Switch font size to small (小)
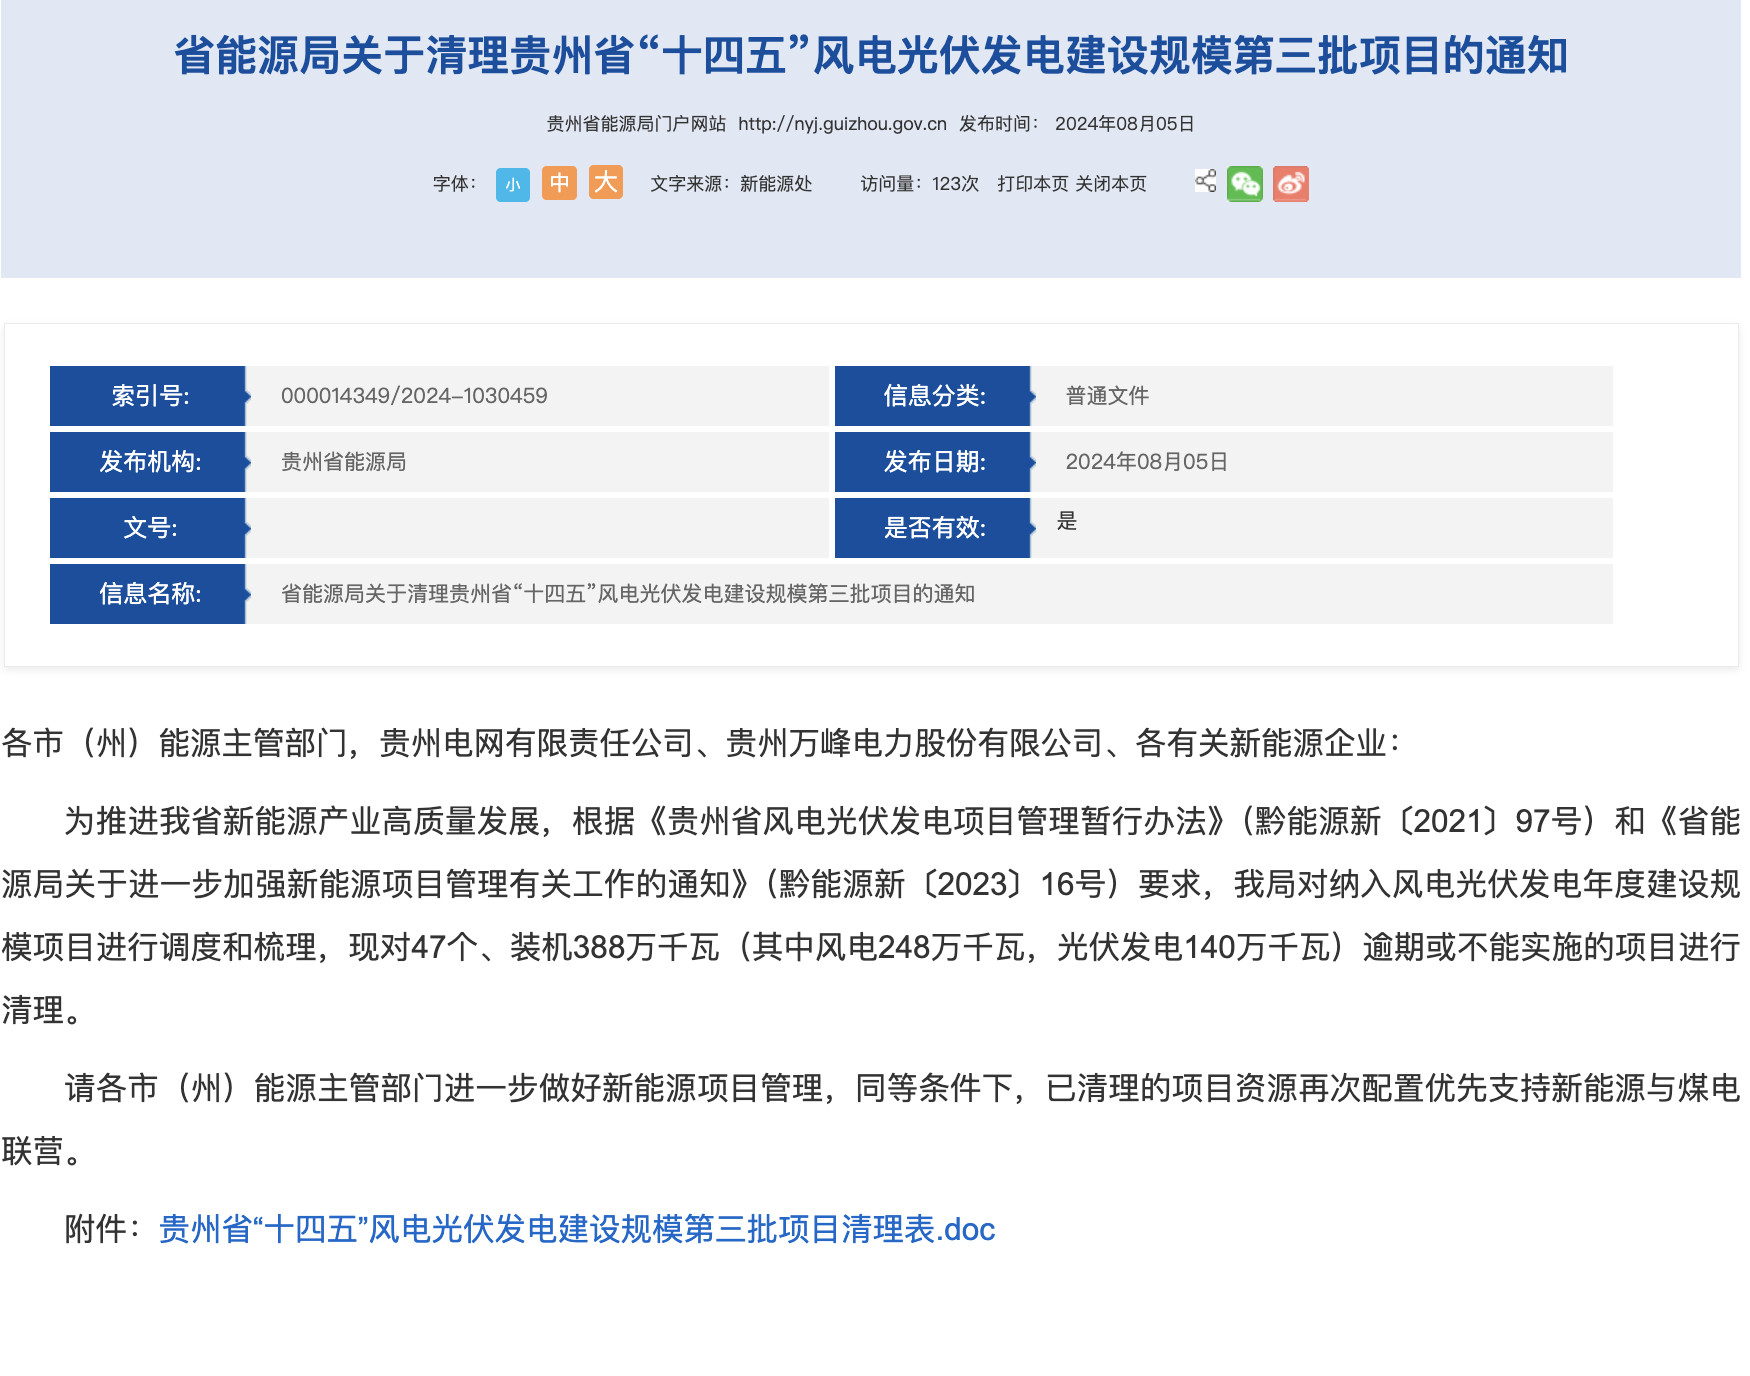 pos(512,184)
